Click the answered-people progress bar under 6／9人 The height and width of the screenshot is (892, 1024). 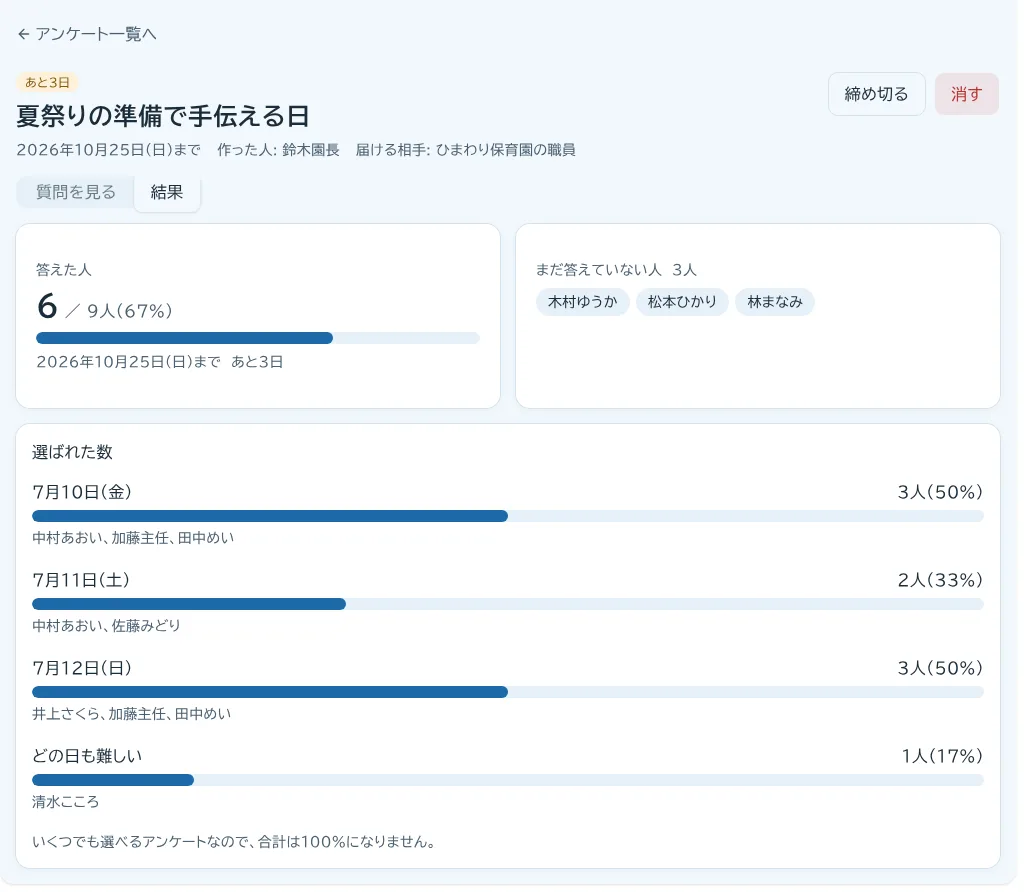click(x=258, y=338)
